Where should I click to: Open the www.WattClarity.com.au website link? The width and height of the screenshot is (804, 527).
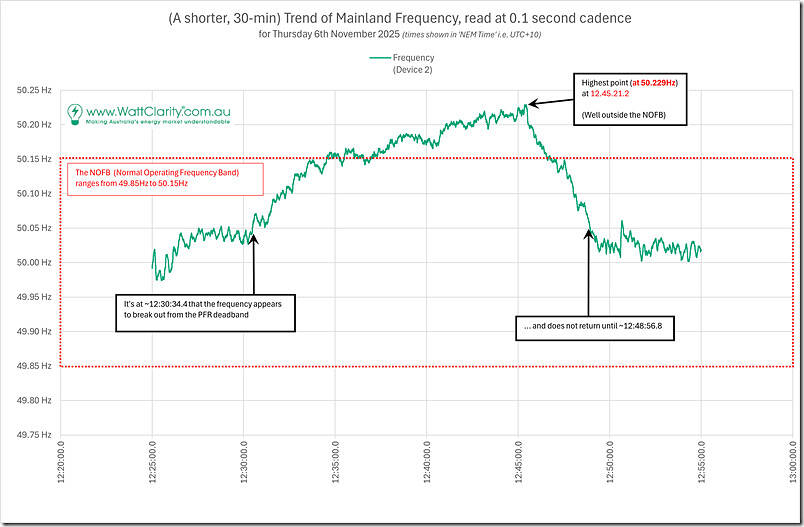pyautogui.click(x=157, y=109)
